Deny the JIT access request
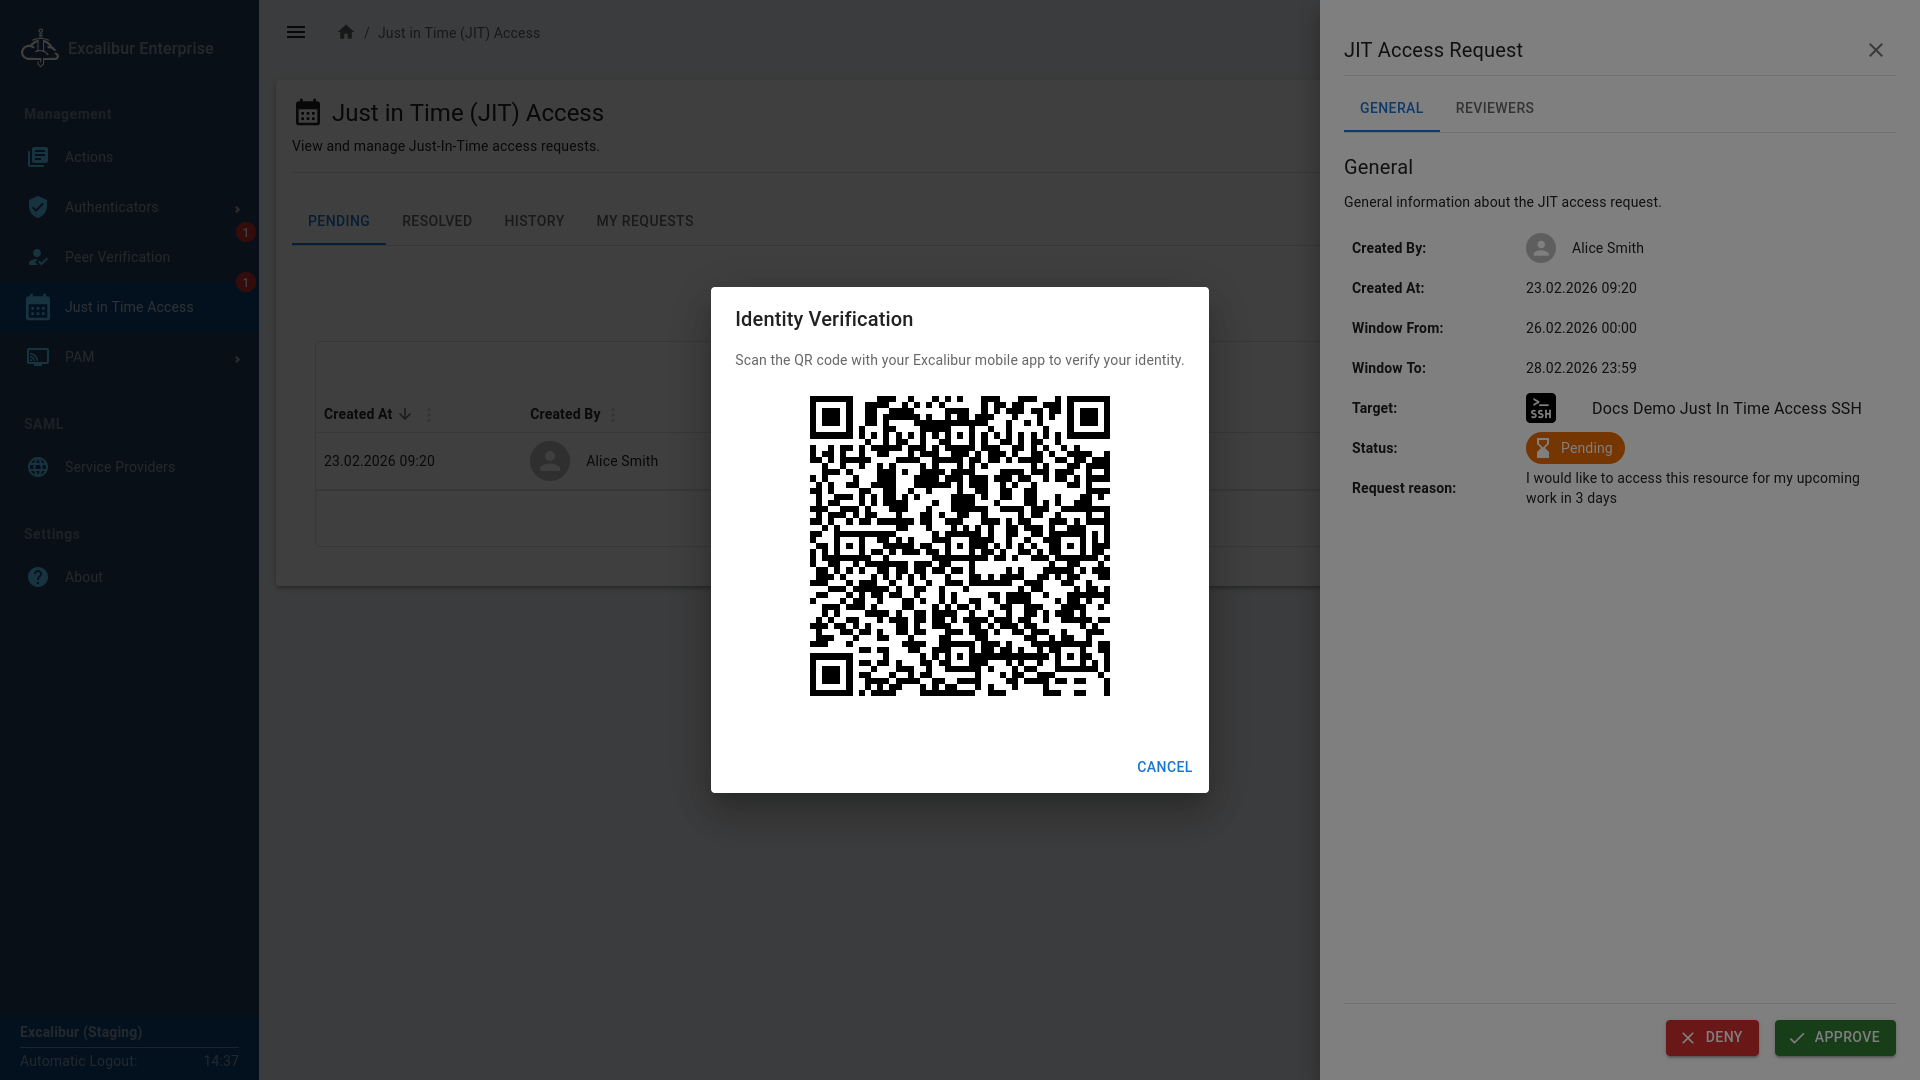The width and height of the screenshot is (1920, 1080). pyautogui.click(x=1711, y=1037)
